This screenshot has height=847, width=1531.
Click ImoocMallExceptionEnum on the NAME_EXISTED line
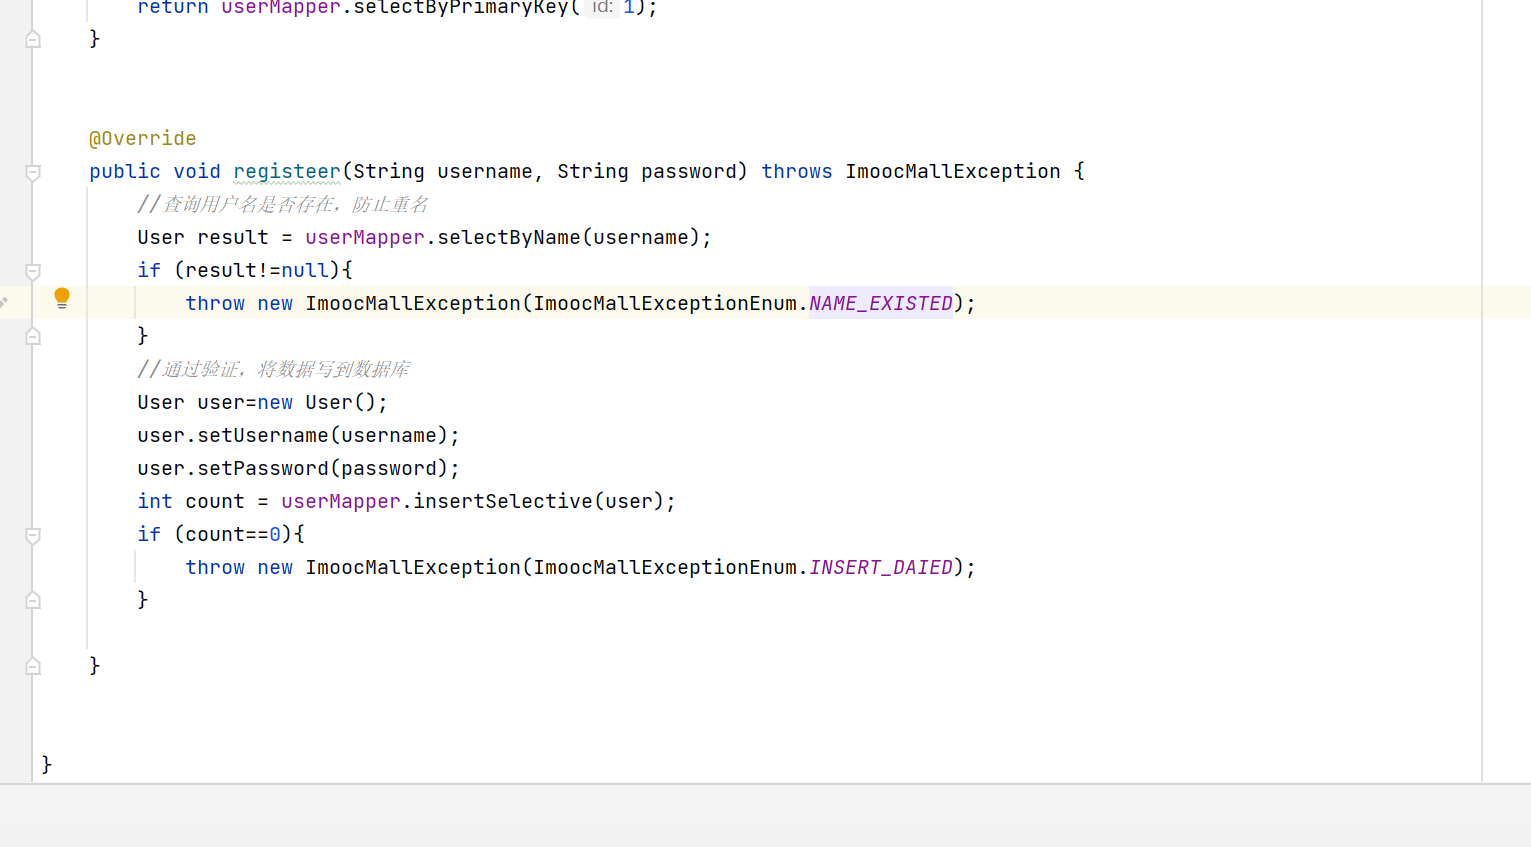[665, 303]
